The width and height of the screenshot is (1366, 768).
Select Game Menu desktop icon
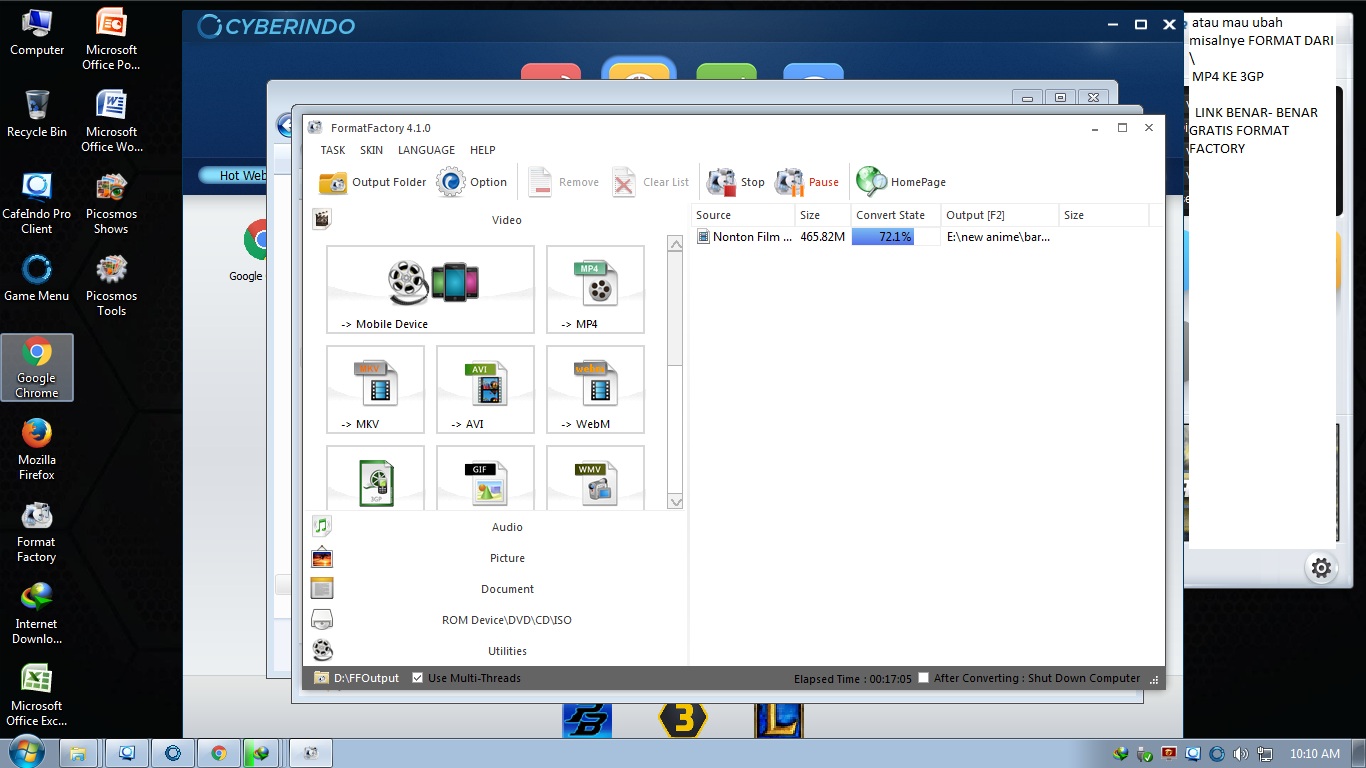coord(37,278)
